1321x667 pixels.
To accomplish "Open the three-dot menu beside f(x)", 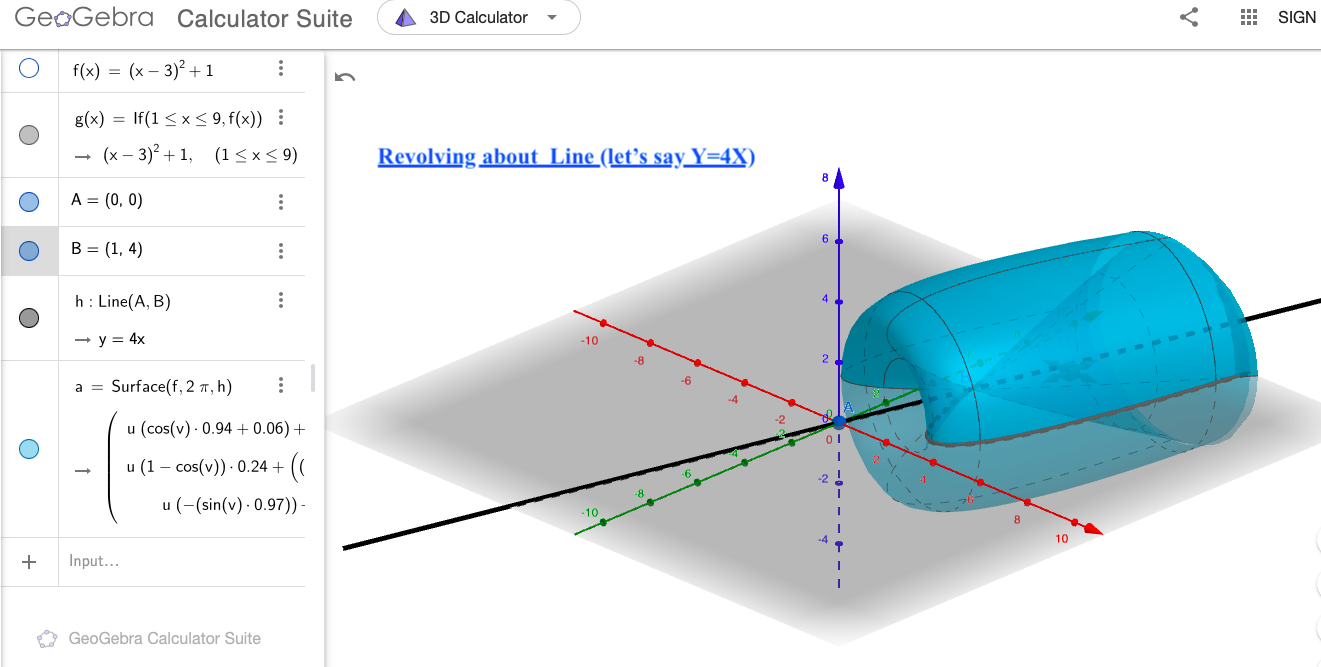I will 281,68.
